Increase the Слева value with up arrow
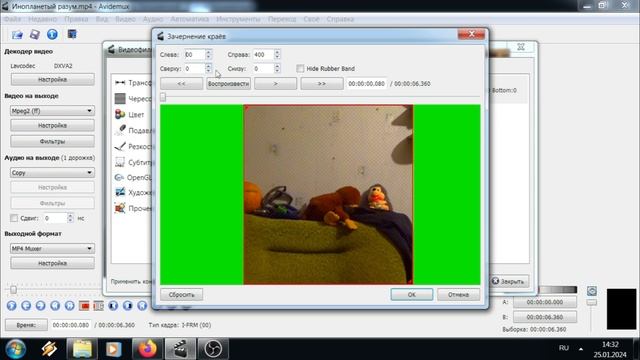The height and width of the screenshot is (360, 640). [x=209, y=52]
